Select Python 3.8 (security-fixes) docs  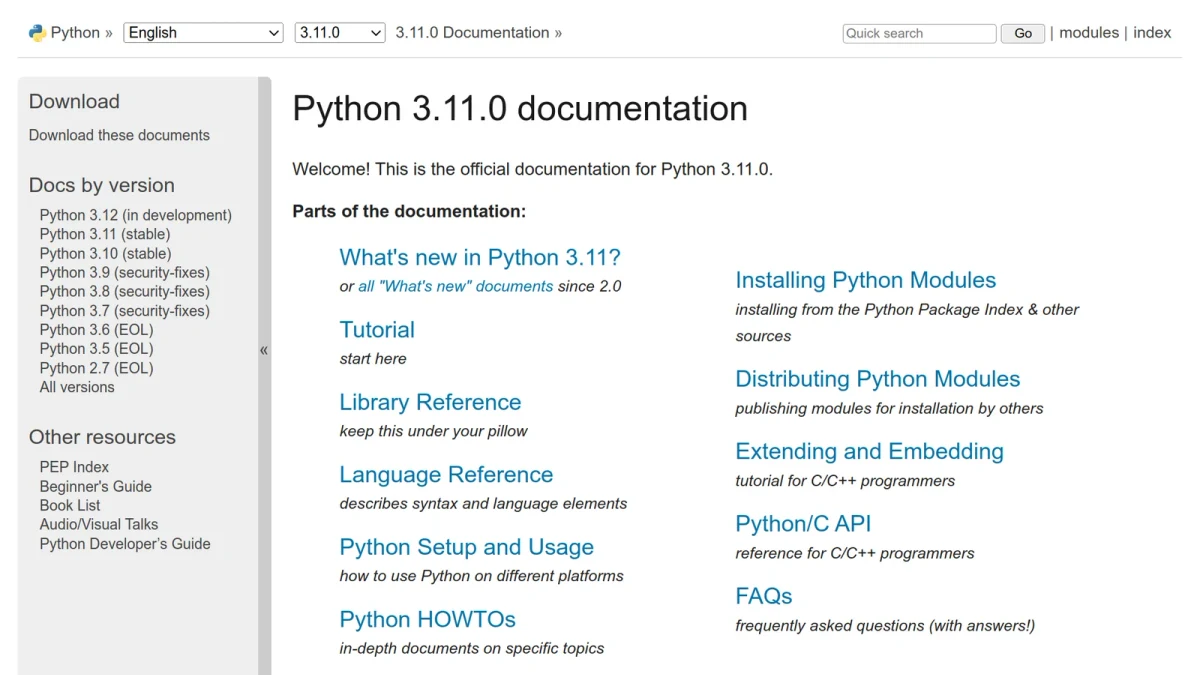[x=125, y=291]
